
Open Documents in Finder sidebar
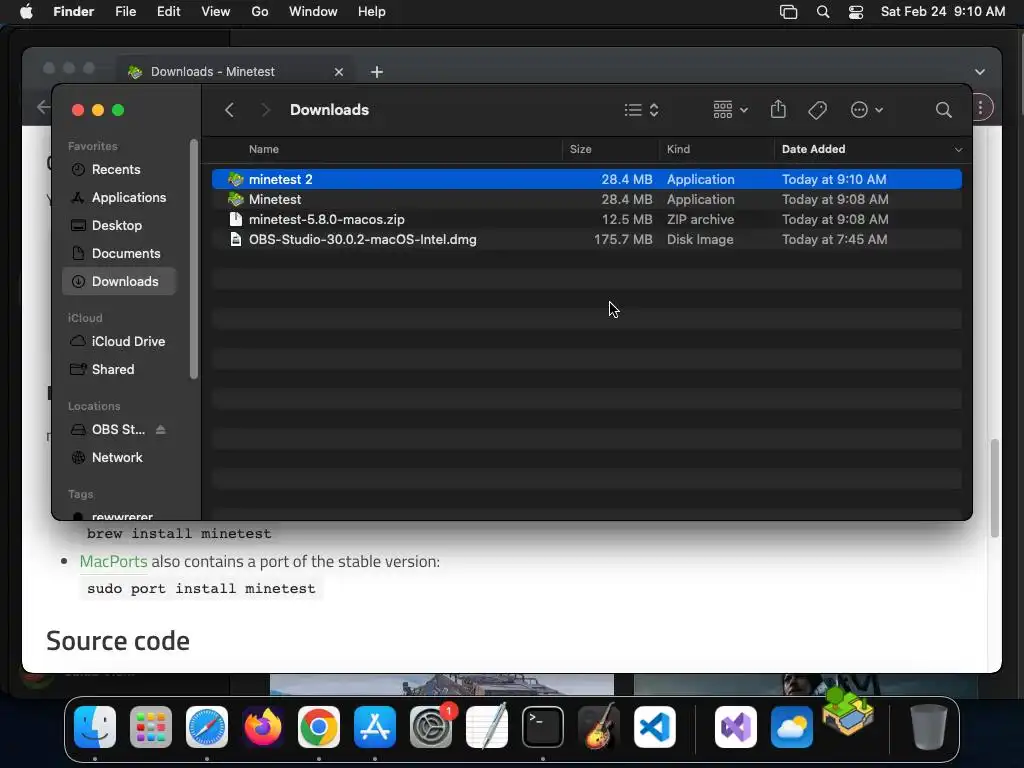[x=119, y=253]
